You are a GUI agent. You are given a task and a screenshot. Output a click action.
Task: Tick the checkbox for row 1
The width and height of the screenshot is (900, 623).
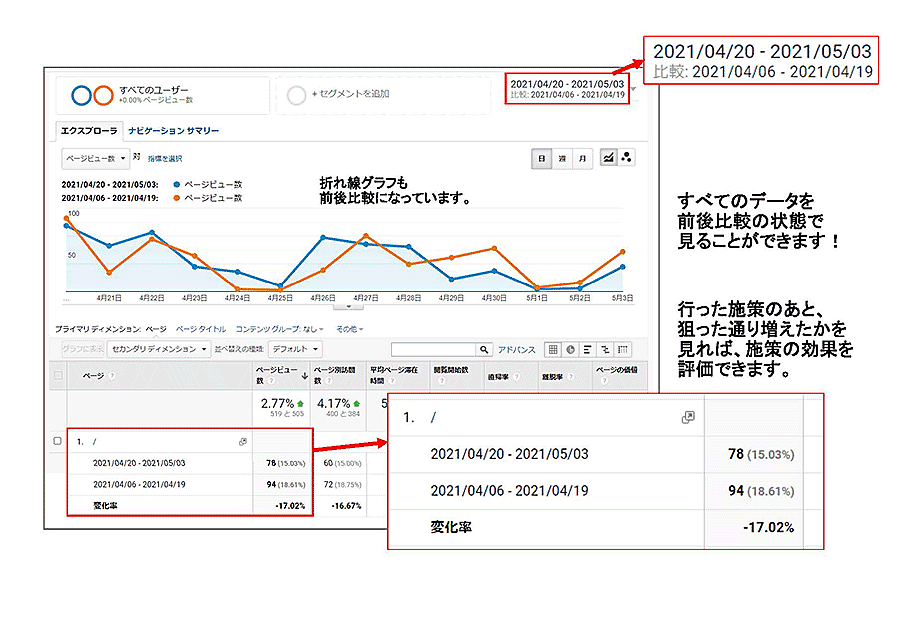coord(57,441)
